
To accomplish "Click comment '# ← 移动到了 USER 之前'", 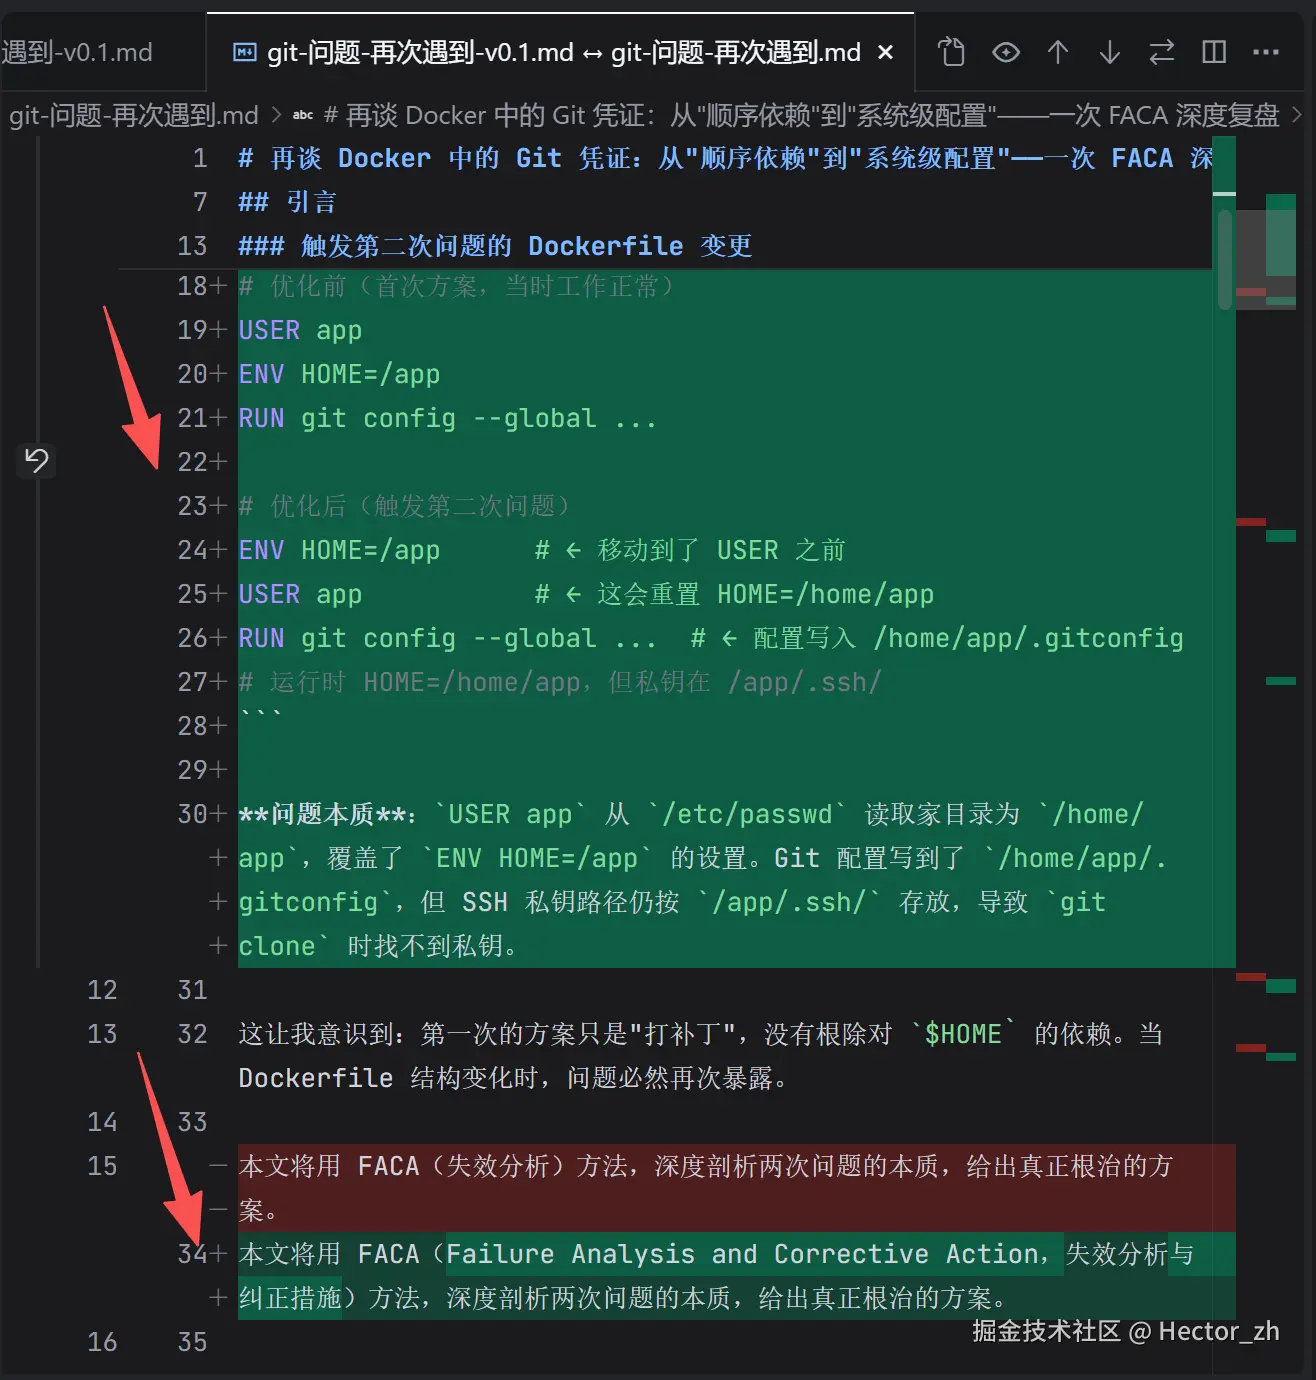I will point(690,550).
